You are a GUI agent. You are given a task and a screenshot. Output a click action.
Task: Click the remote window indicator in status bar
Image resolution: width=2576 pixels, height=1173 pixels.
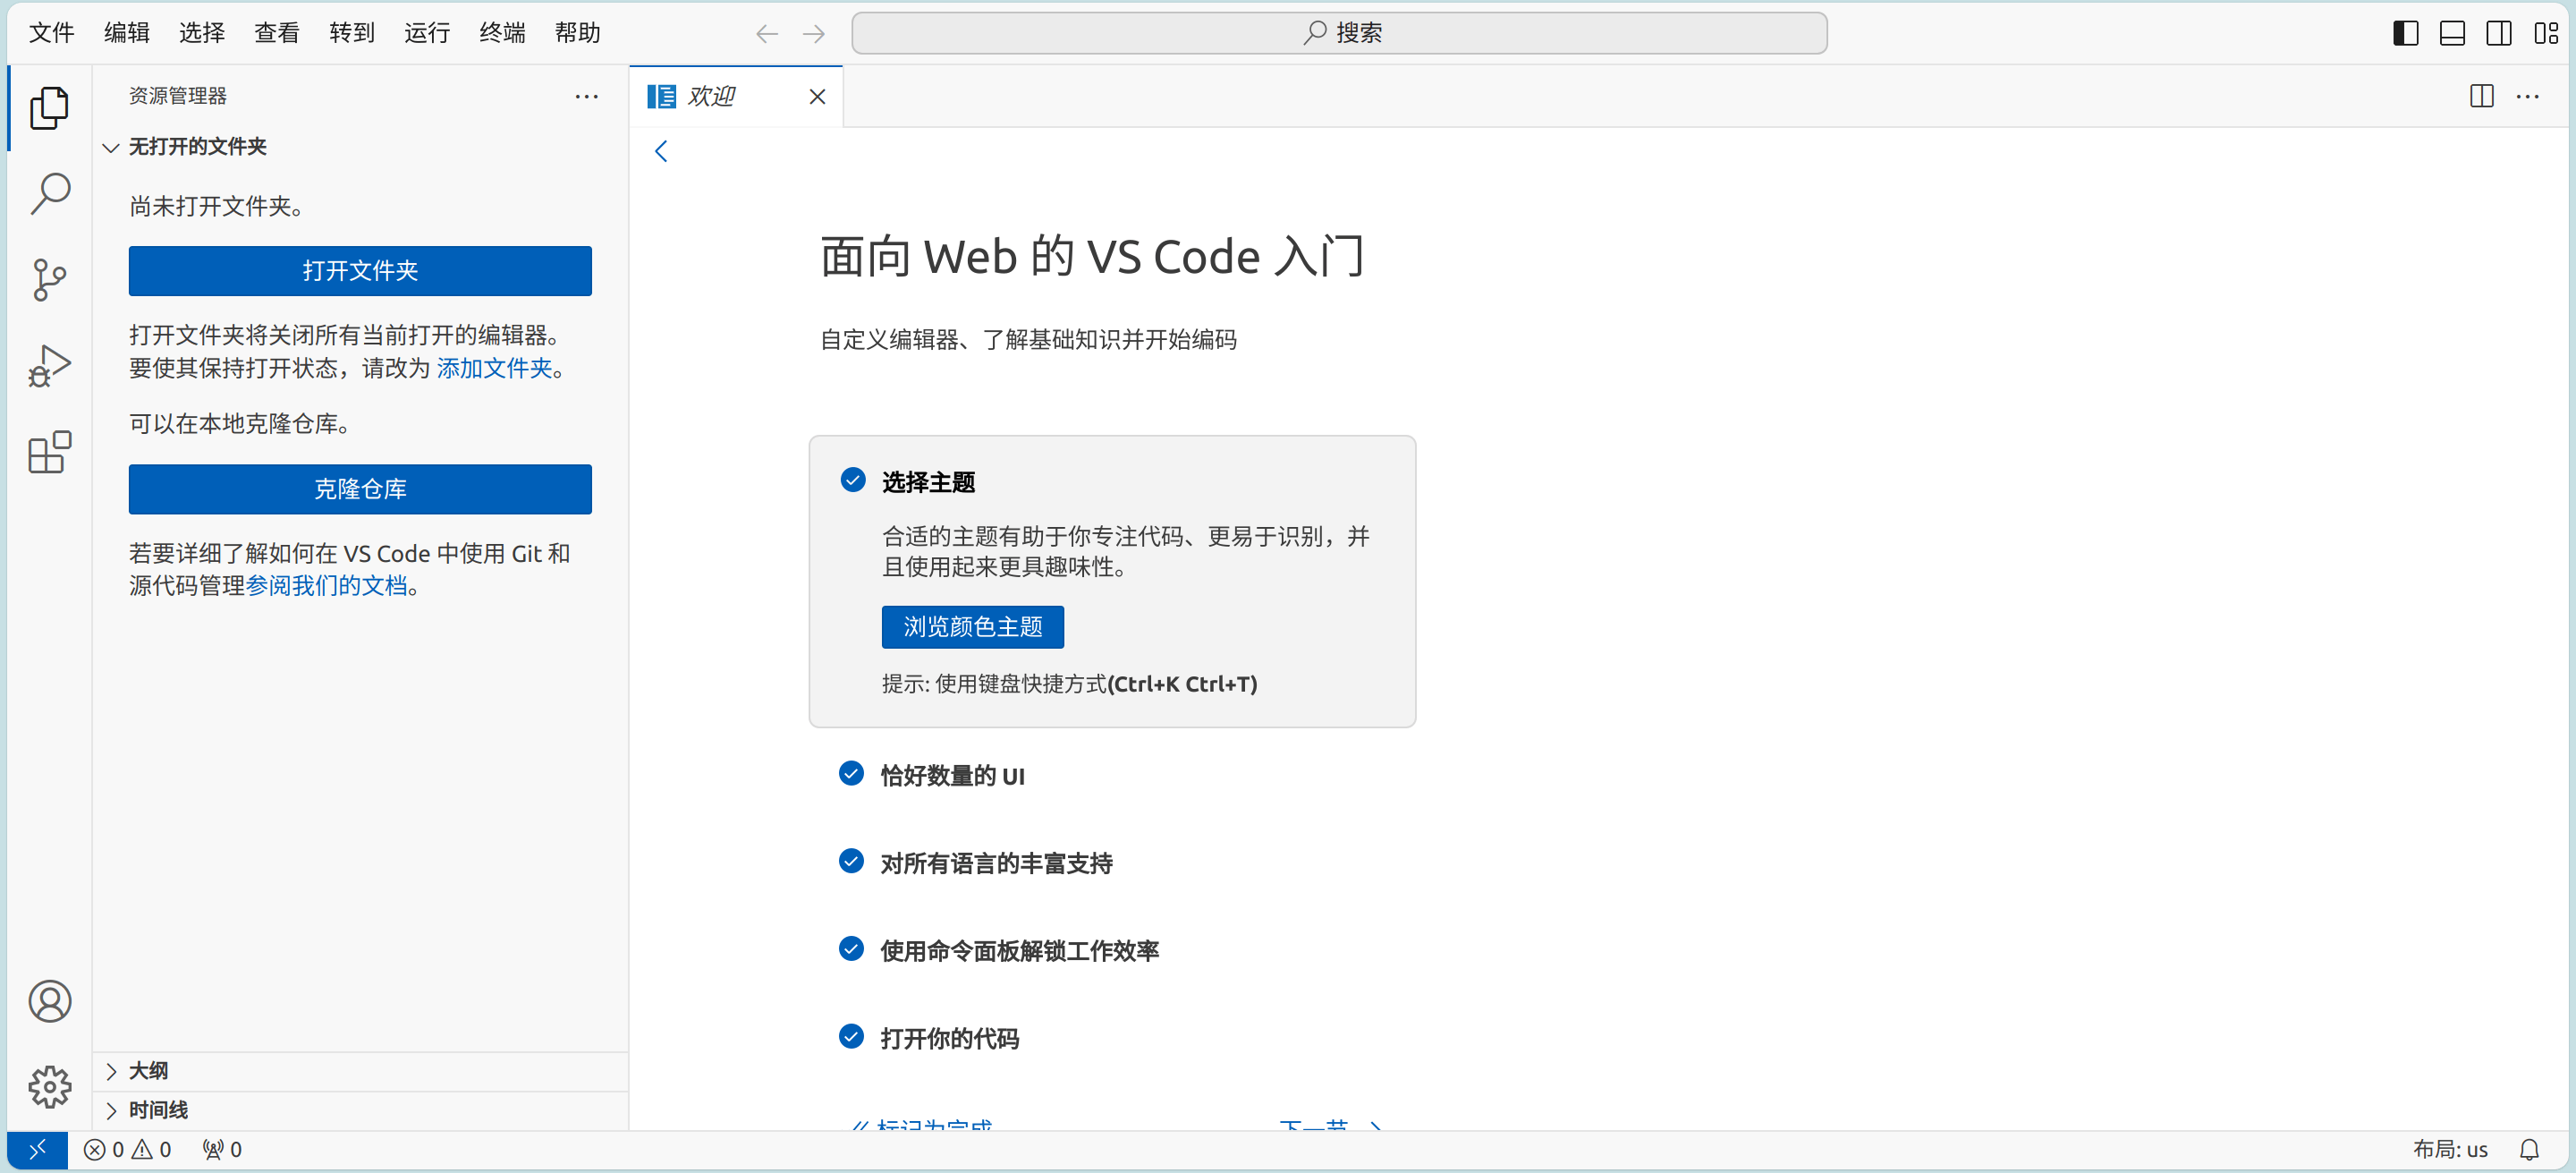(37, 1150)
